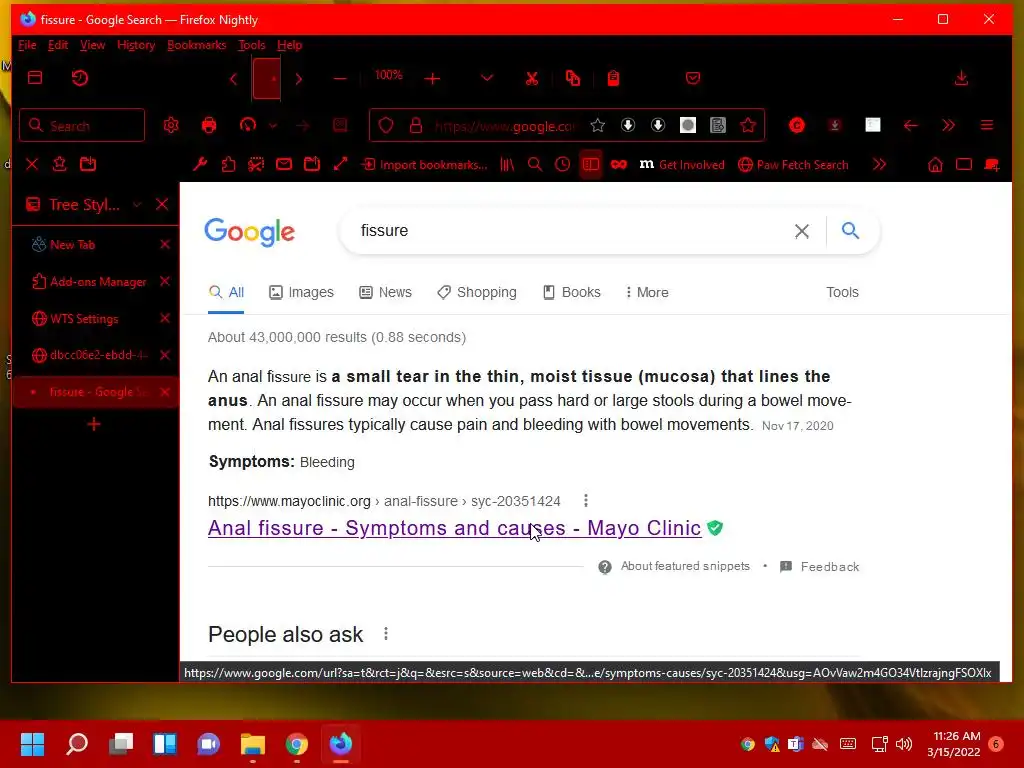Viewport: 1024px width, 768px height.
Task: Click the Print icon
Action: coord(209,125)
